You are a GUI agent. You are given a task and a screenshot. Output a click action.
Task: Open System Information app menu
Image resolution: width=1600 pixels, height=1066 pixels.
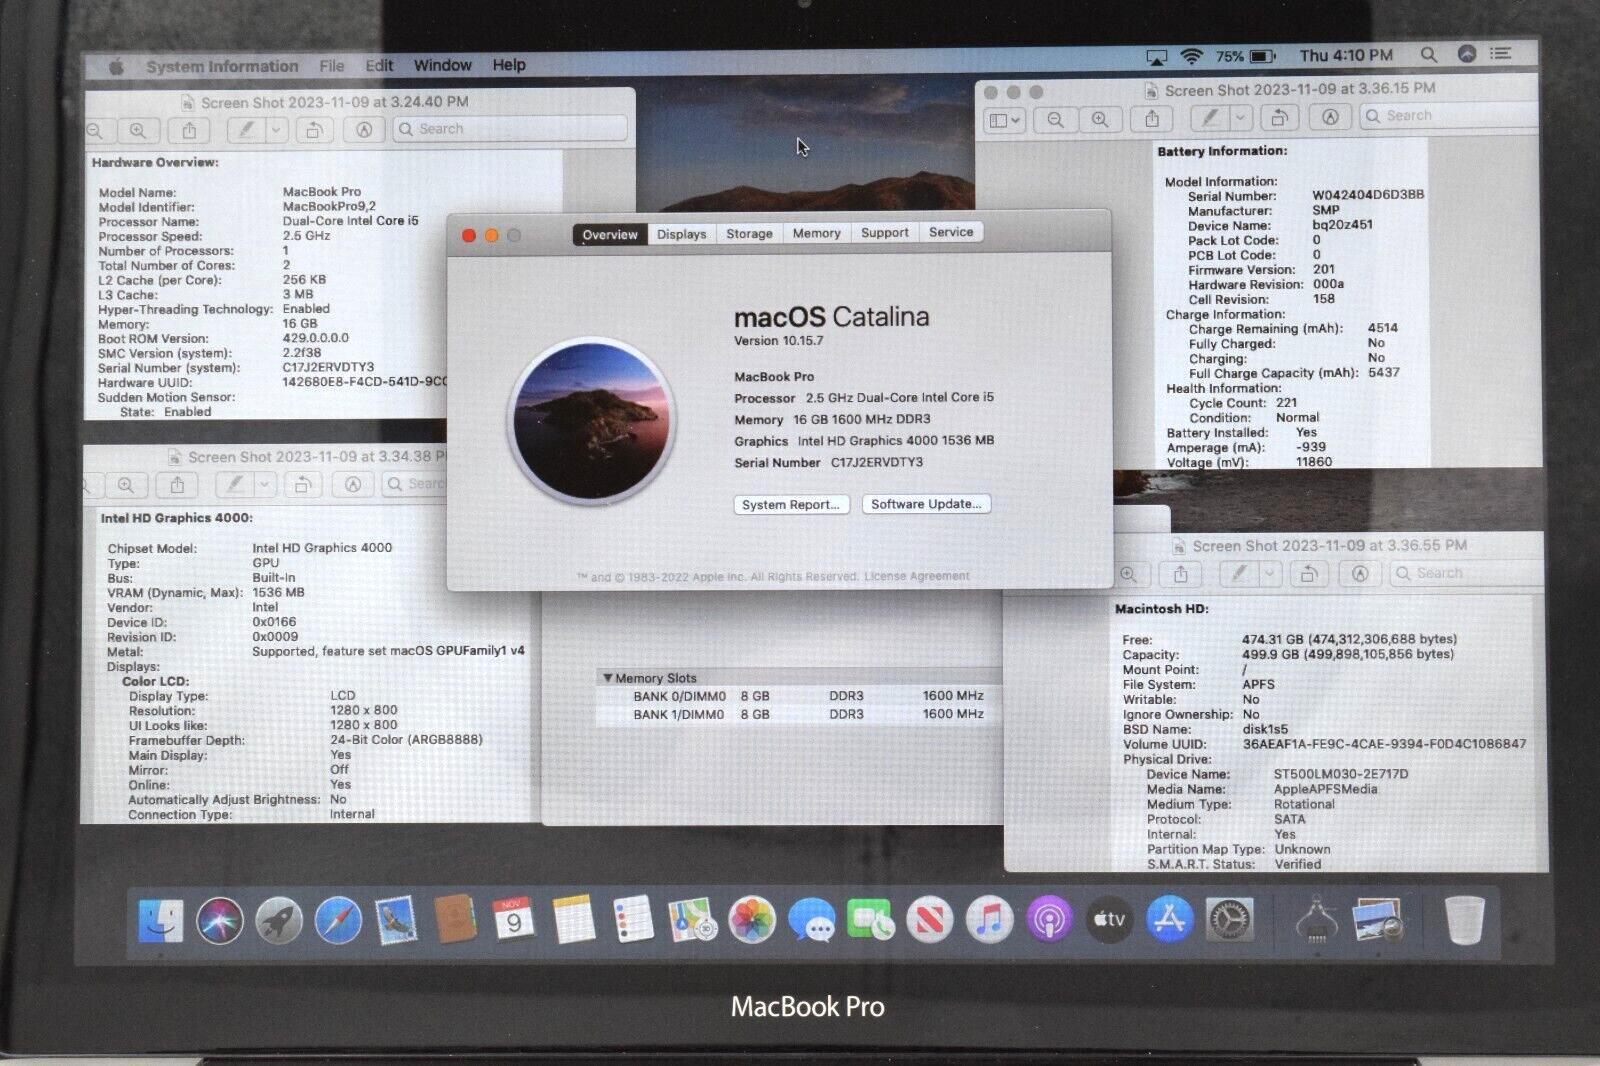tap(222, 66)
